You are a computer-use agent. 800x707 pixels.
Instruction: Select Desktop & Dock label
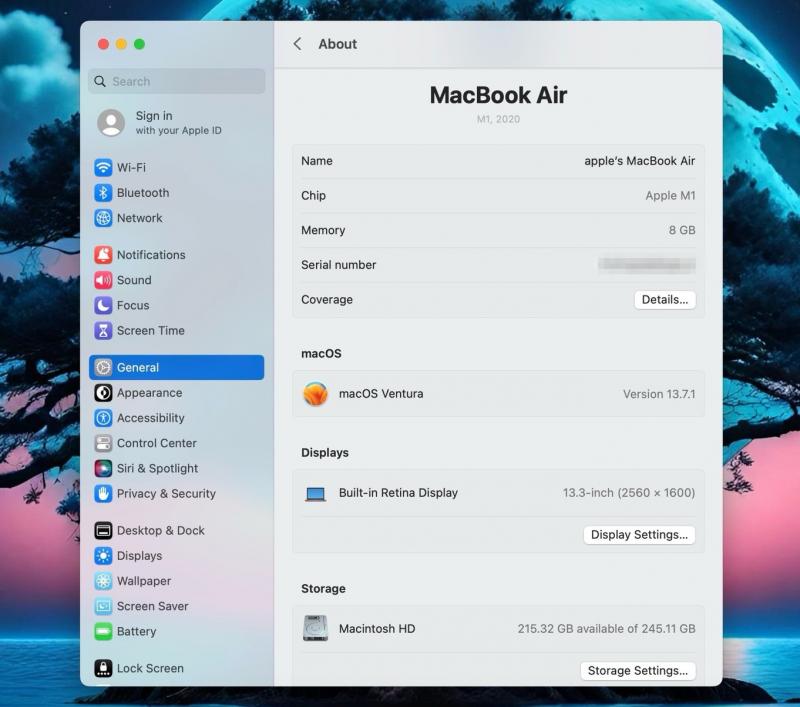pyautogui.click(x=161, y=531)
